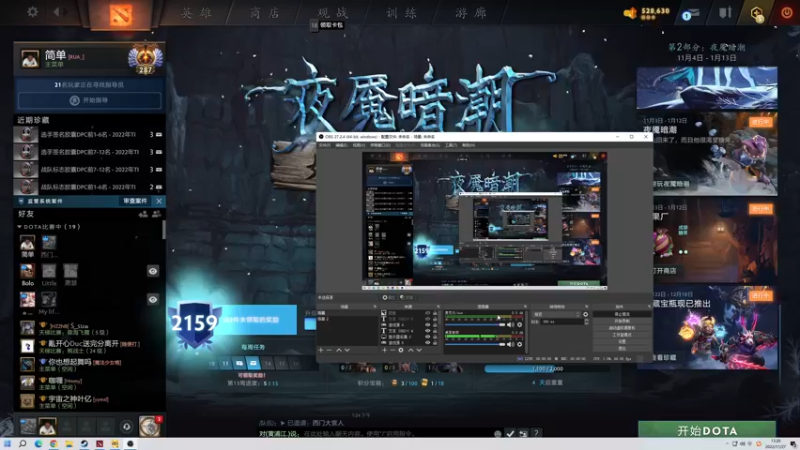The width and height of the screenshot is (800, 450).
Task: Click OBS start recording button
Action: pyautogui.click(x=622, y=321)
